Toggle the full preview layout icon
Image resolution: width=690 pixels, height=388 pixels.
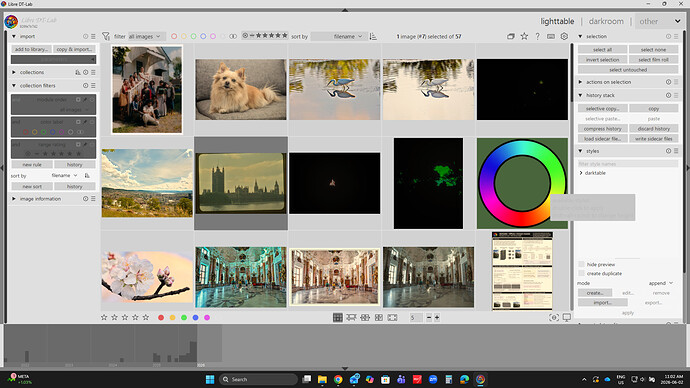click(392, 317)
